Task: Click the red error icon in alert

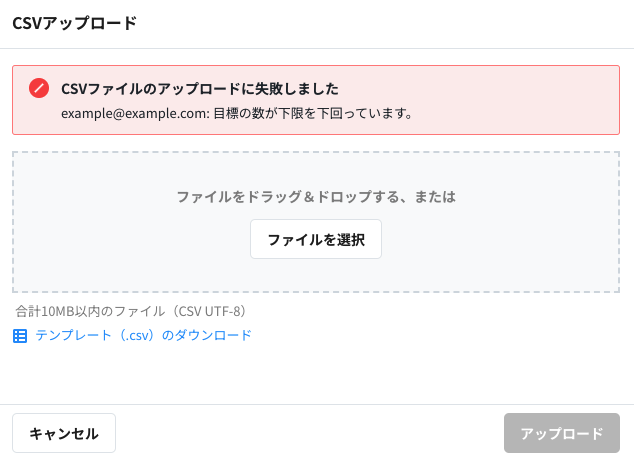Action: (x=39, y=88)
